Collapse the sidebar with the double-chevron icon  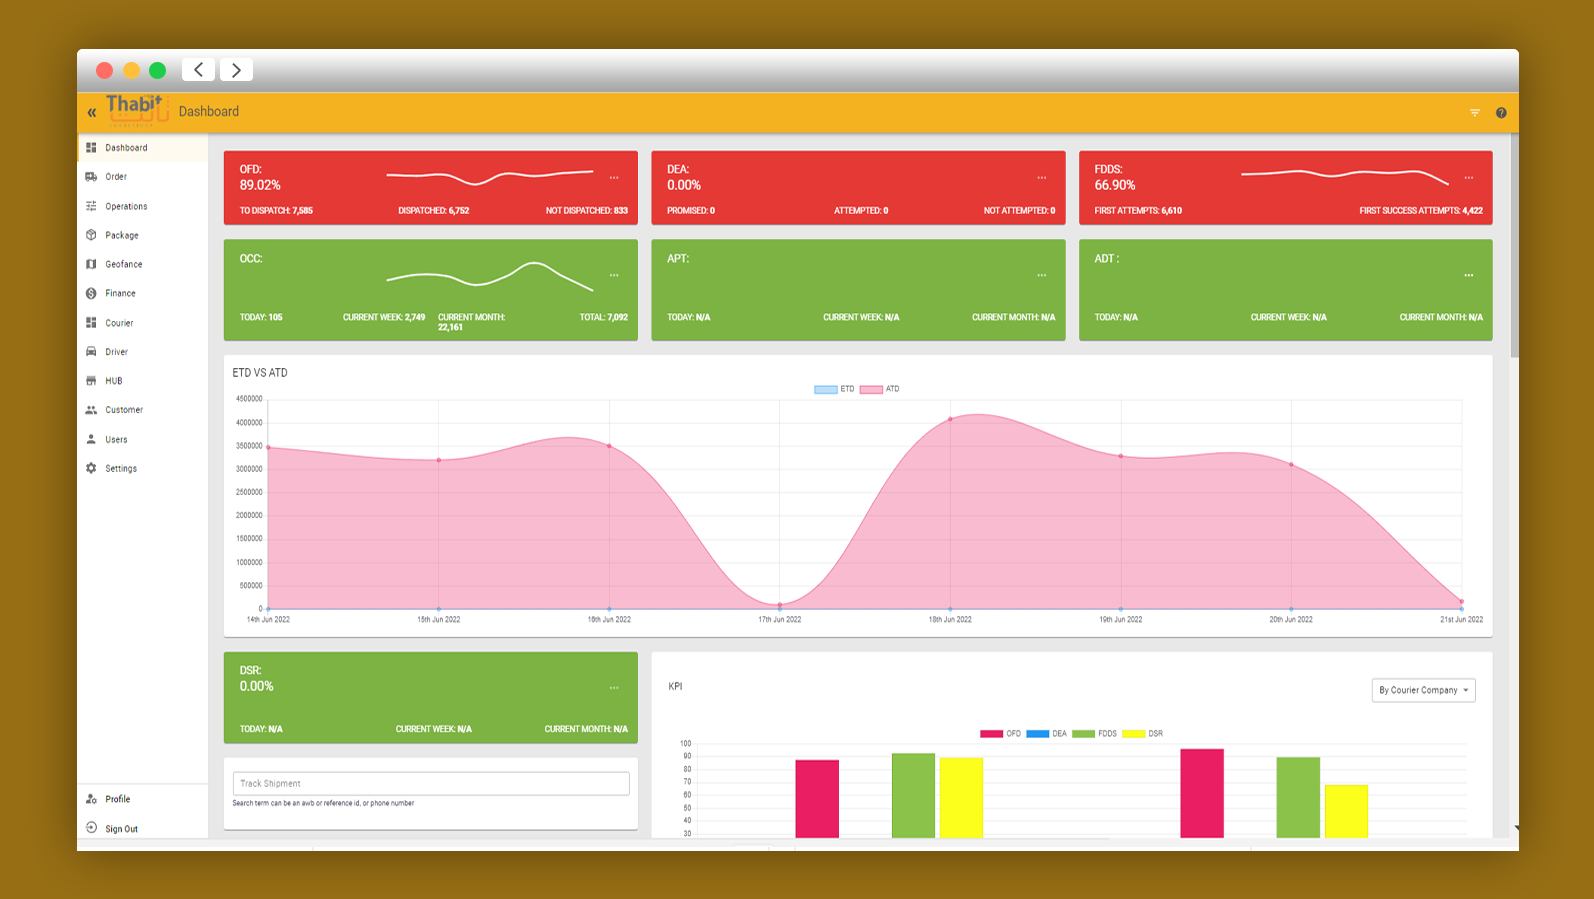pyautogui.click(x=92, y=113)
